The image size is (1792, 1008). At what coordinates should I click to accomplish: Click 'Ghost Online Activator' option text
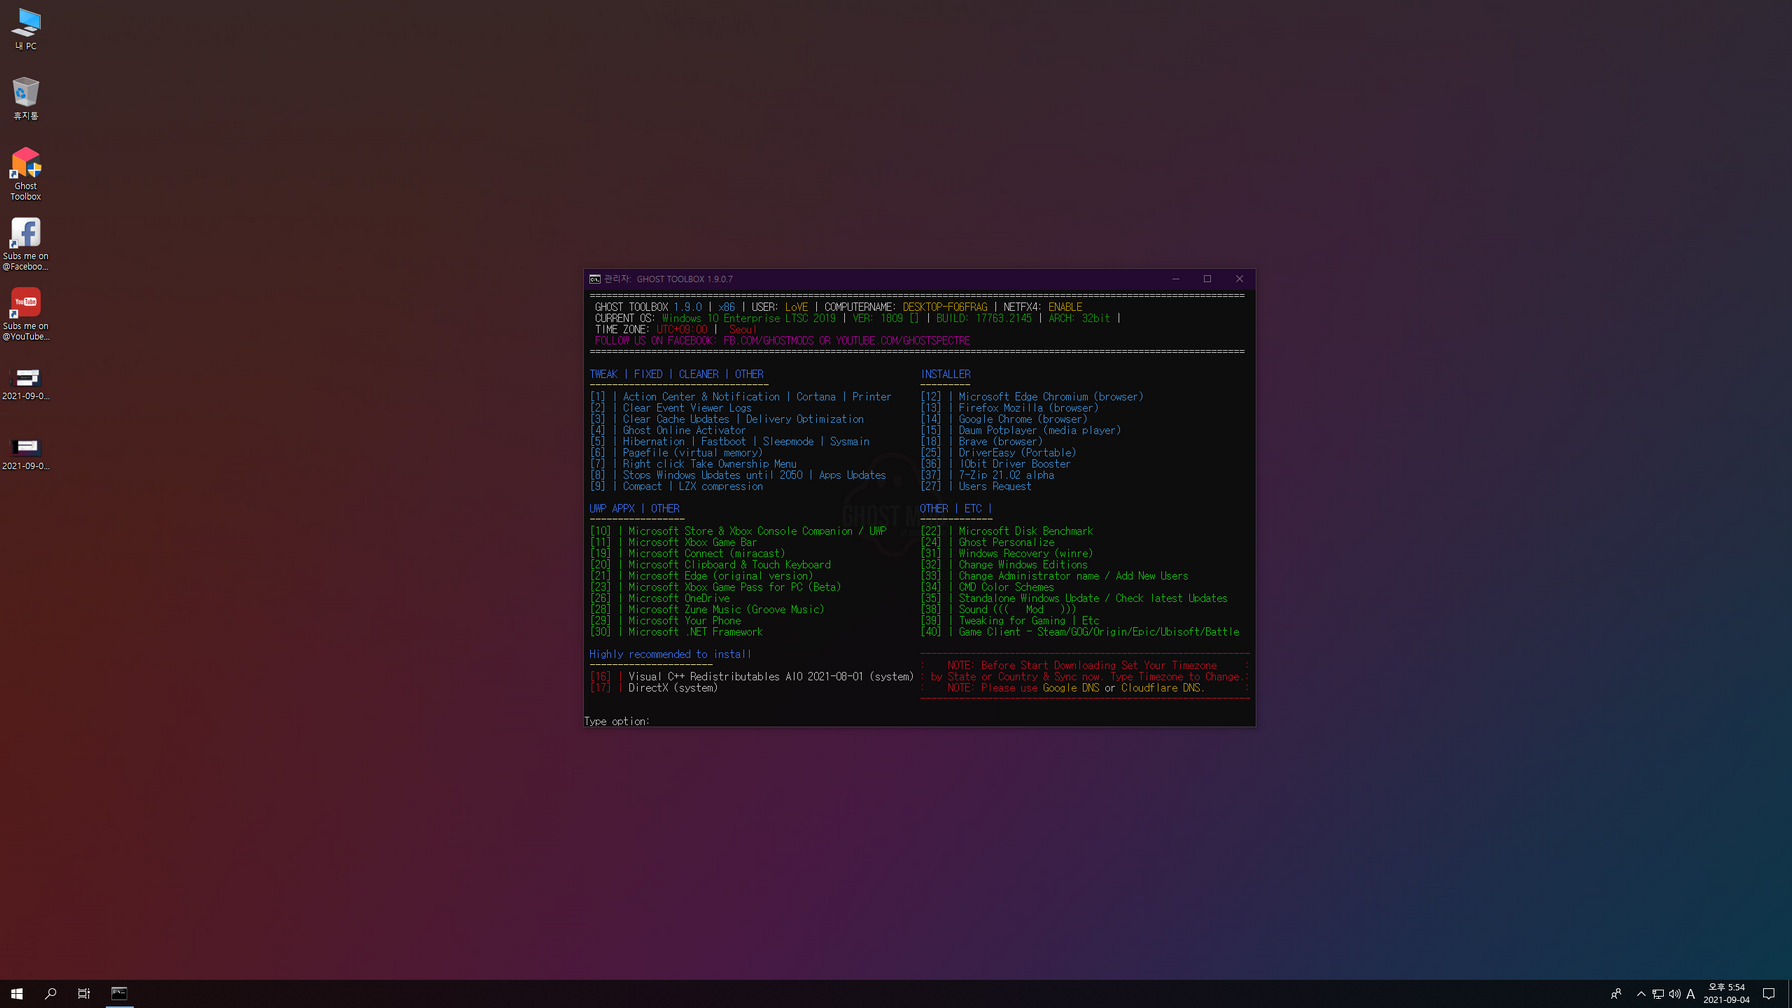684,430
